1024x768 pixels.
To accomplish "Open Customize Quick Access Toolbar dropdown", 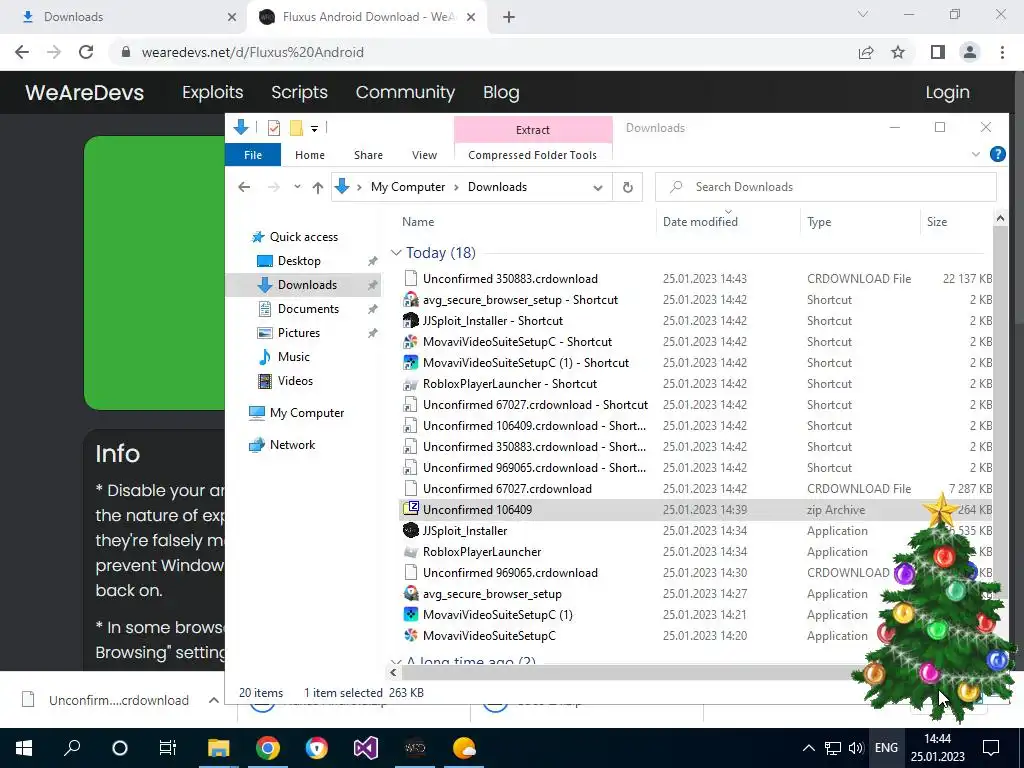I will coord(314,129).
